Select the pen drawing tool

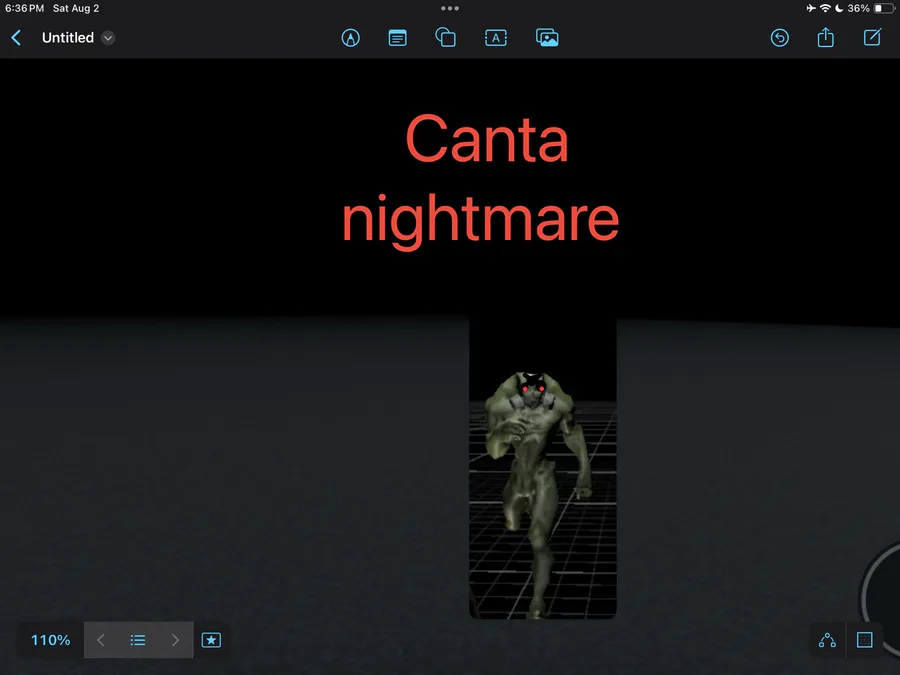point(351,38)
